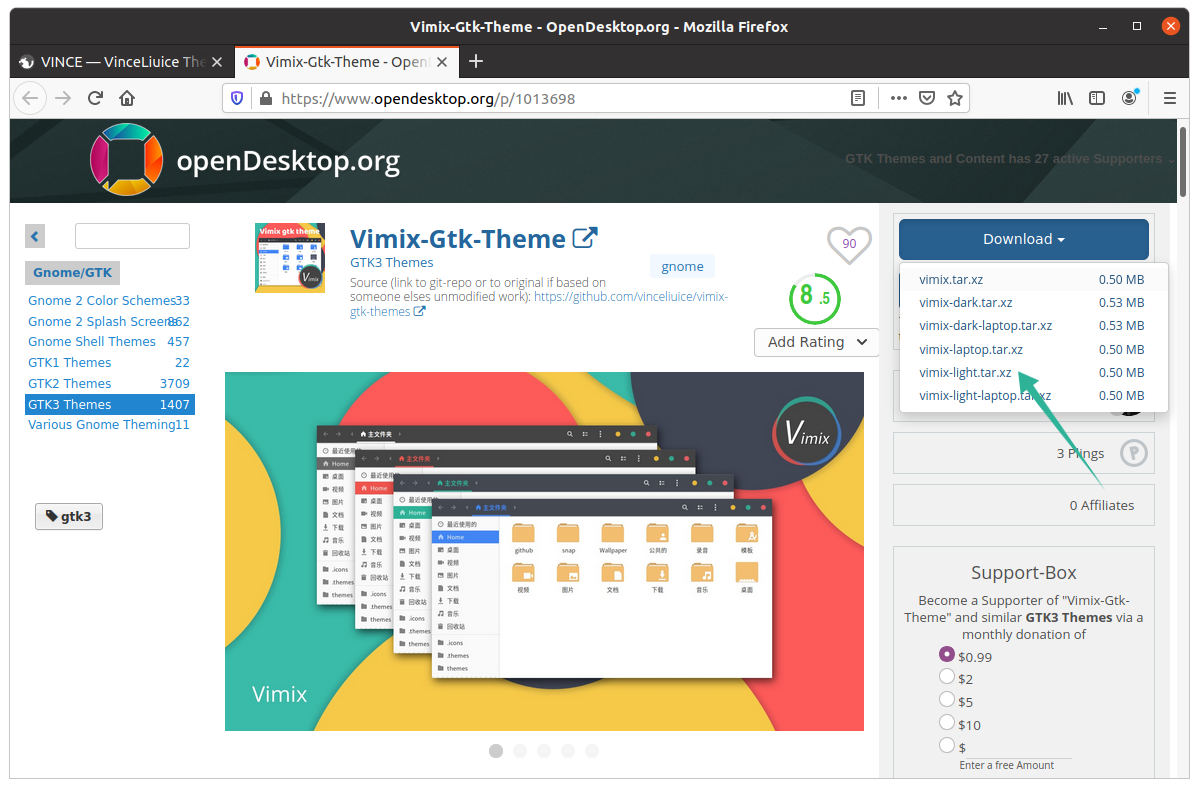Open the GTK3 Themes link under title
The height and width of the screenshot is (788, 1199).
pos(392,263)
